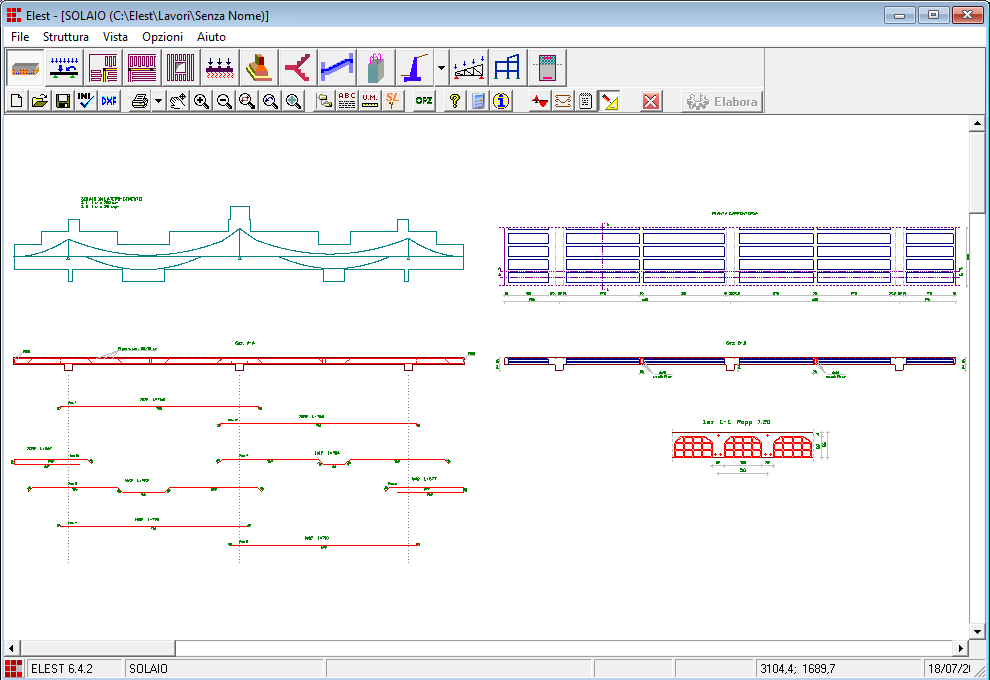Expand the retaining wall type dropdown arrow
This screenshot has width=990, height=680.
[441, 68]
